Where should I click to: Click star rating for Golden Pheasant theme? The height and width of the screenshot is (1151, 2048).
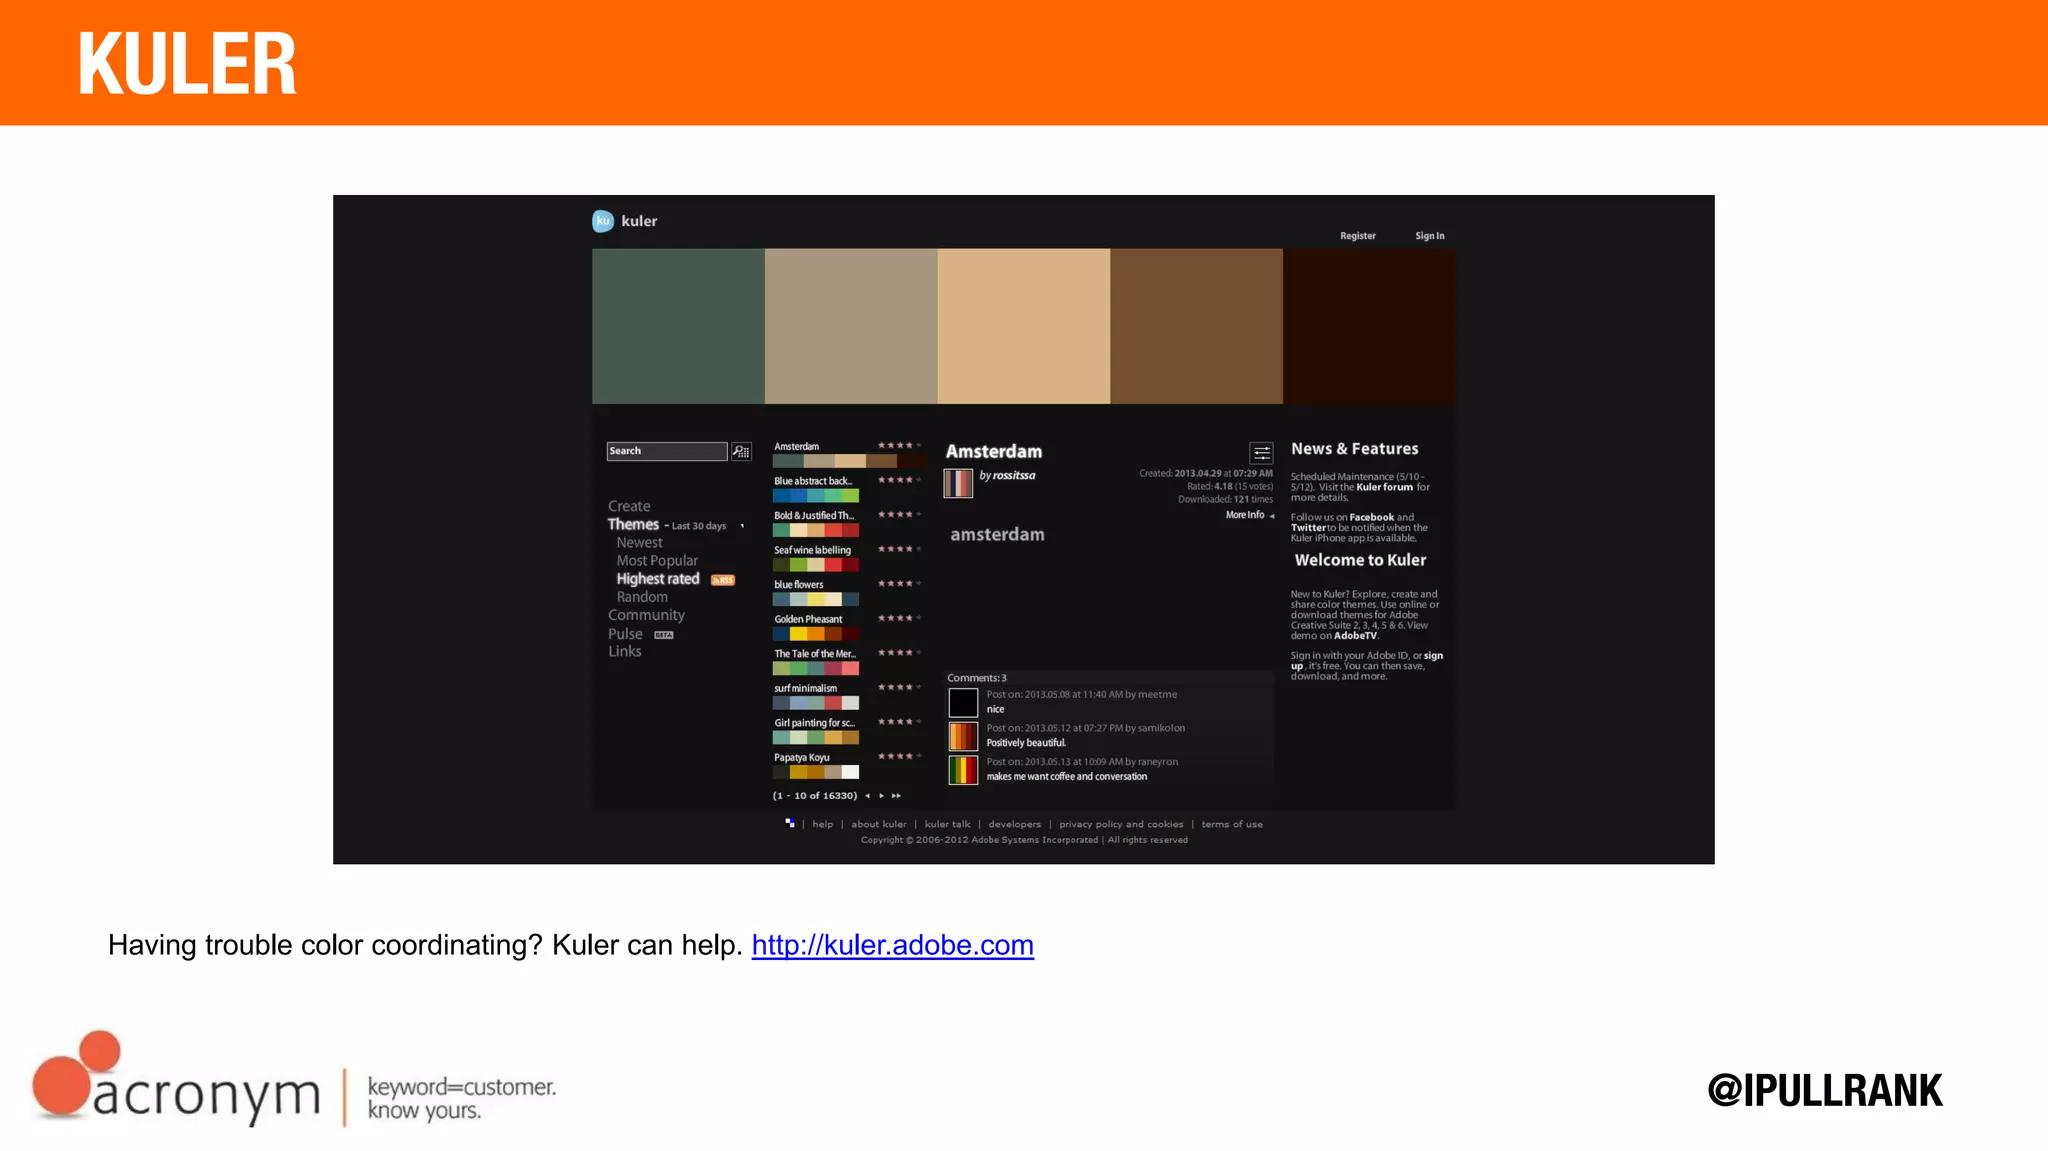tap(899, 618)
